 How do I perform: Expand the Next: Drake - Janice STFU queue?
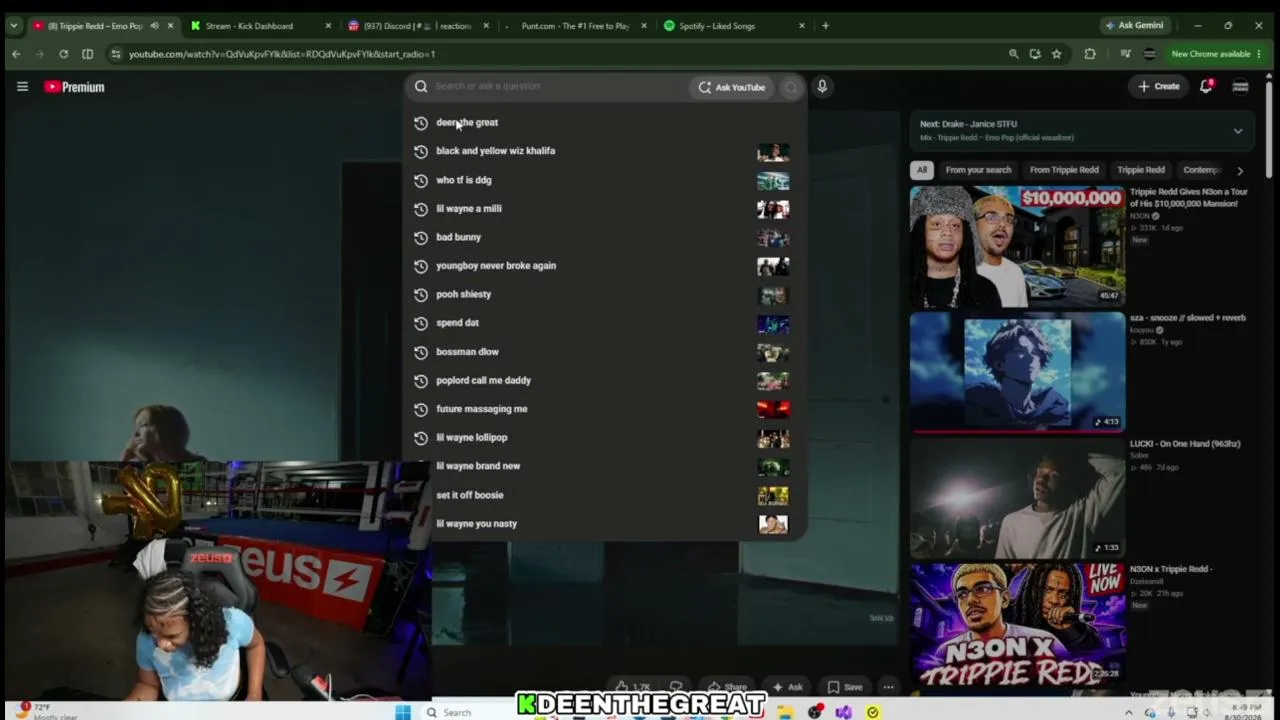point(1238,131)
